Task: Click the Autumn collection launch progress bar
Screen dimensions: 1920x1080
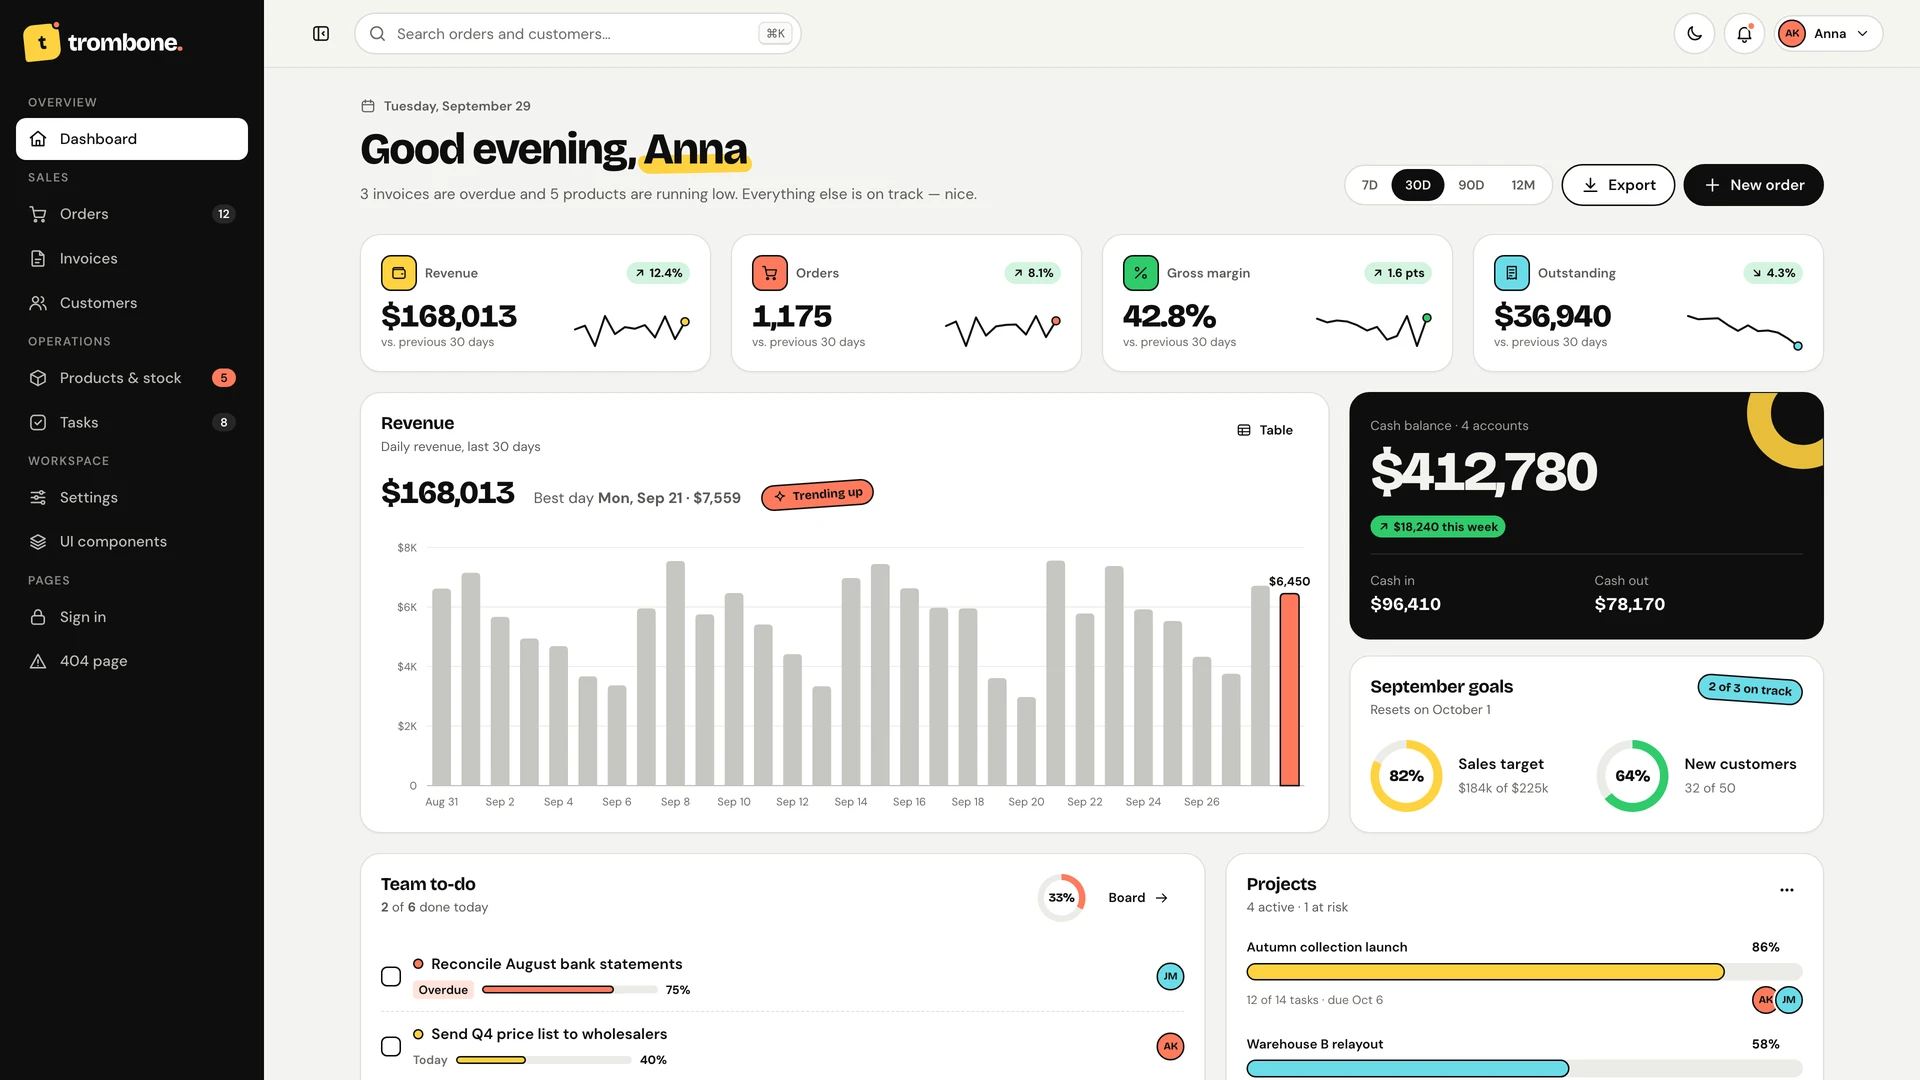Action: coord(1524,972)
